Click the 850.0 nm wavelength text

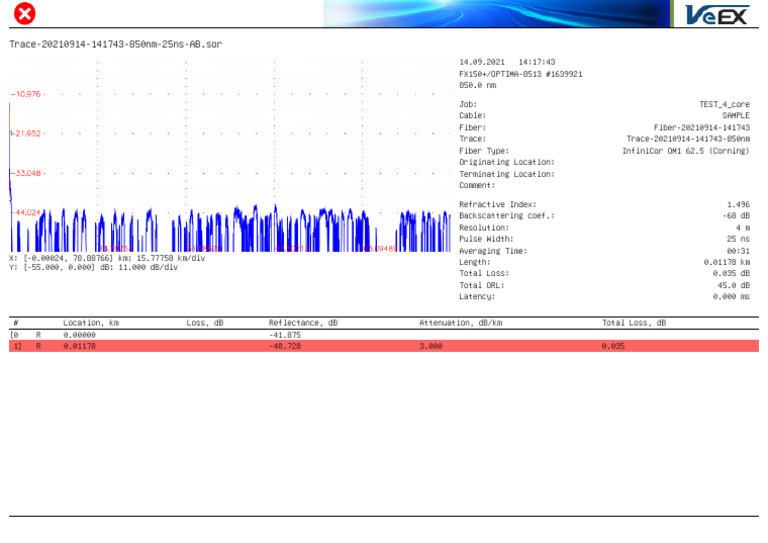pyautogui.click(x=478, y=85)
